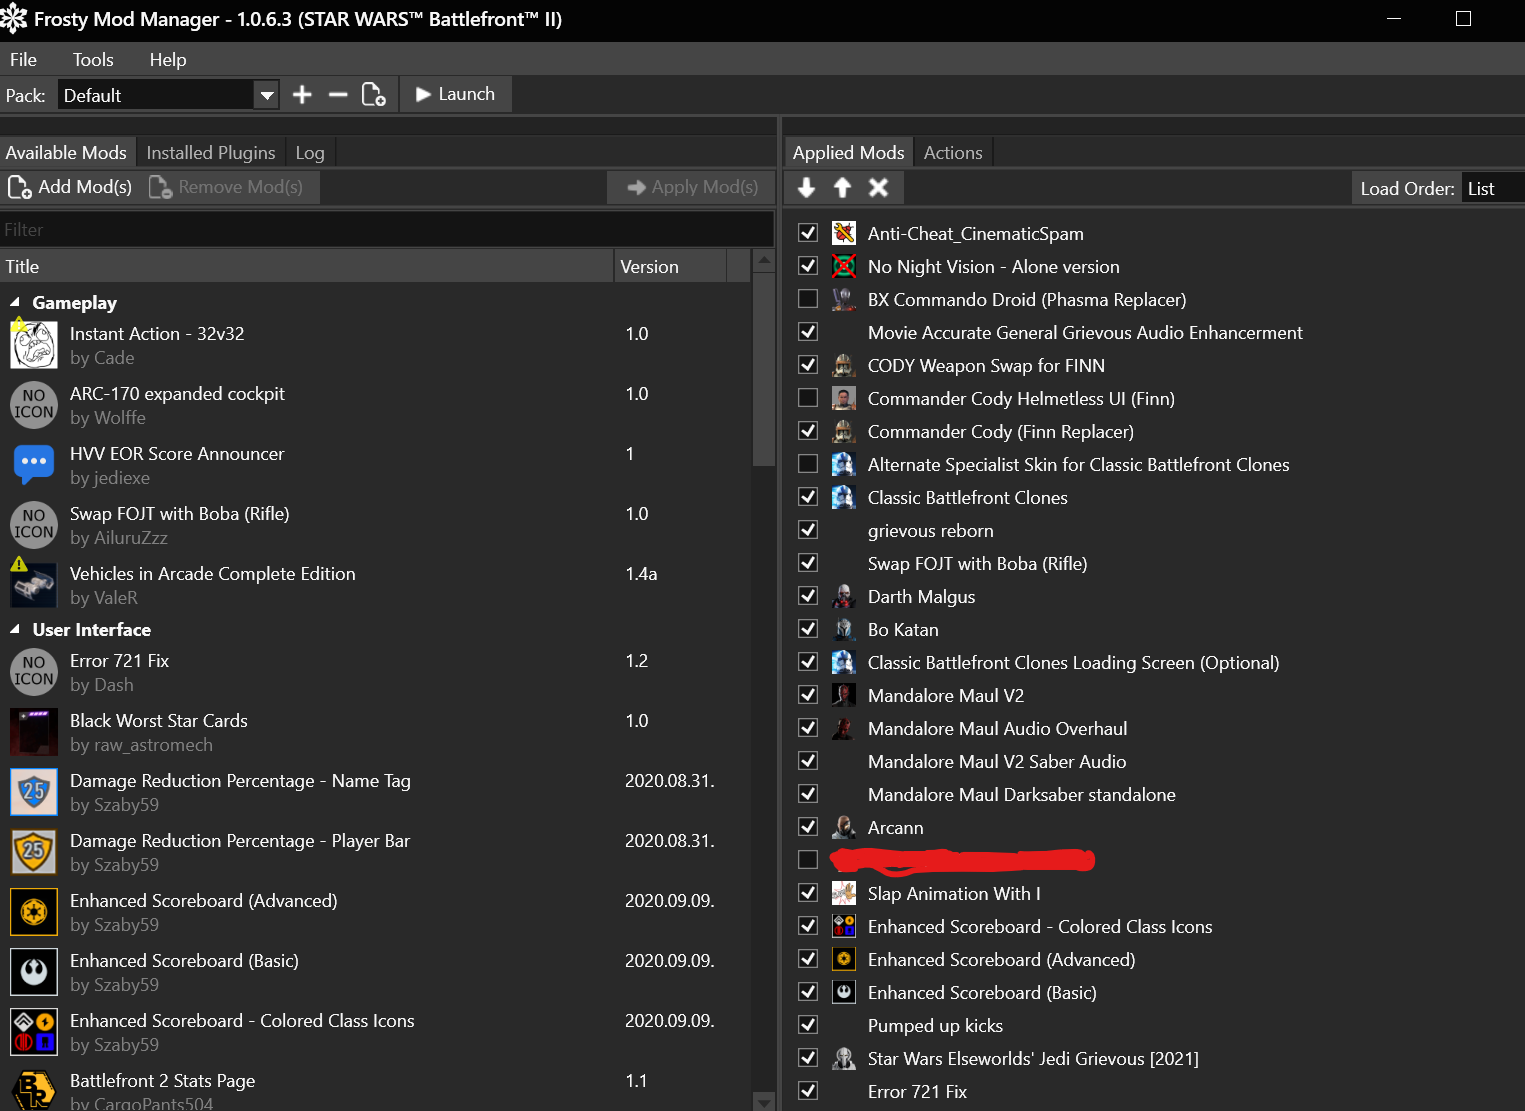Click the Remove Mod(s) button

point(227,187)
